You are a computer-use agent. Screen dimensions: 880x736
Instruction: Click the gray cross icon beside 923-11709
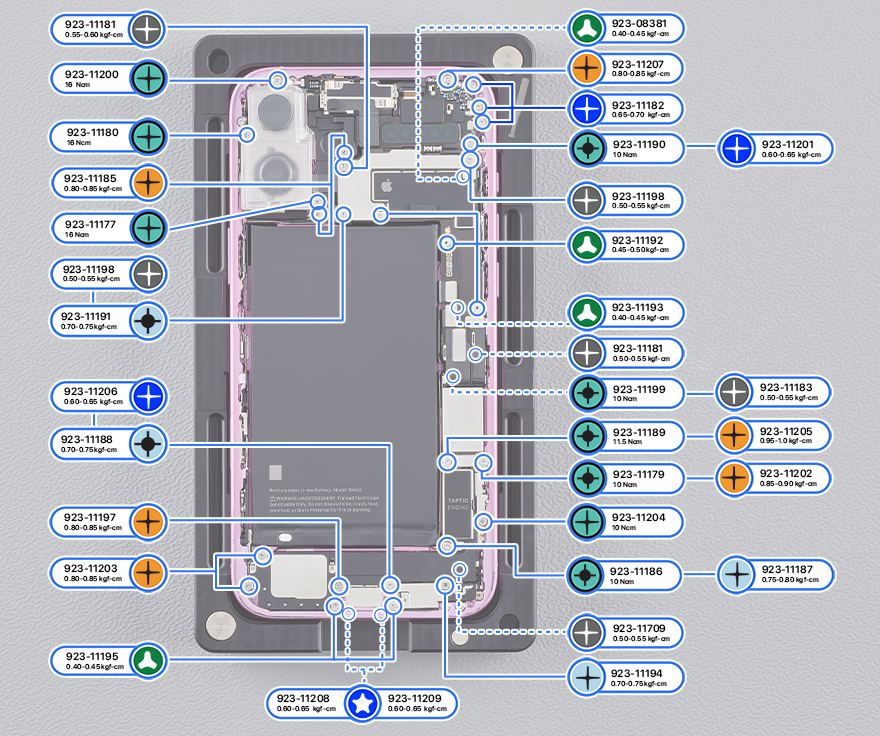[x=585, y=631]
